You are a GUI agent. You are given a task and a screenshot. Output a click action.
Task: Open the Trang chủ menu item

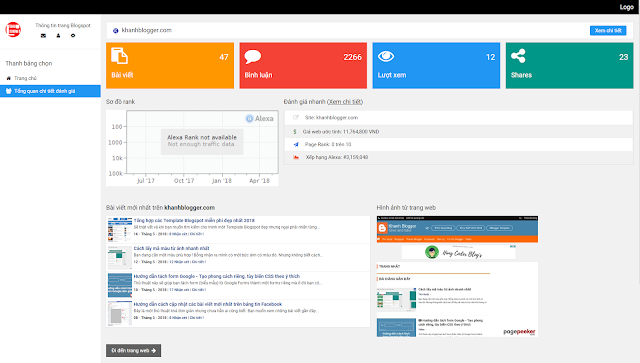(25, 78)
